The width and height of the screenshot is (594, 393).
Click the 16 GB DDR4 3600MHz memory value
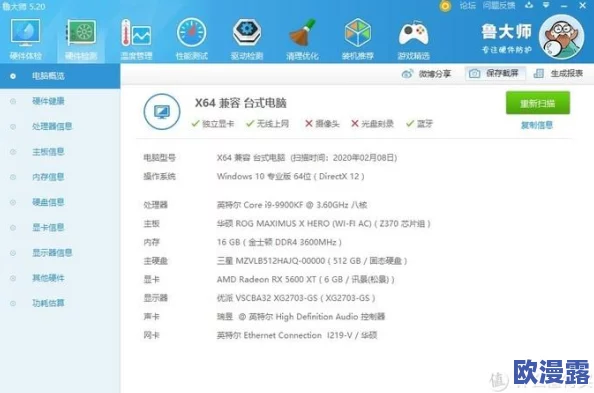pyautogui.click(x=279, y=242)
